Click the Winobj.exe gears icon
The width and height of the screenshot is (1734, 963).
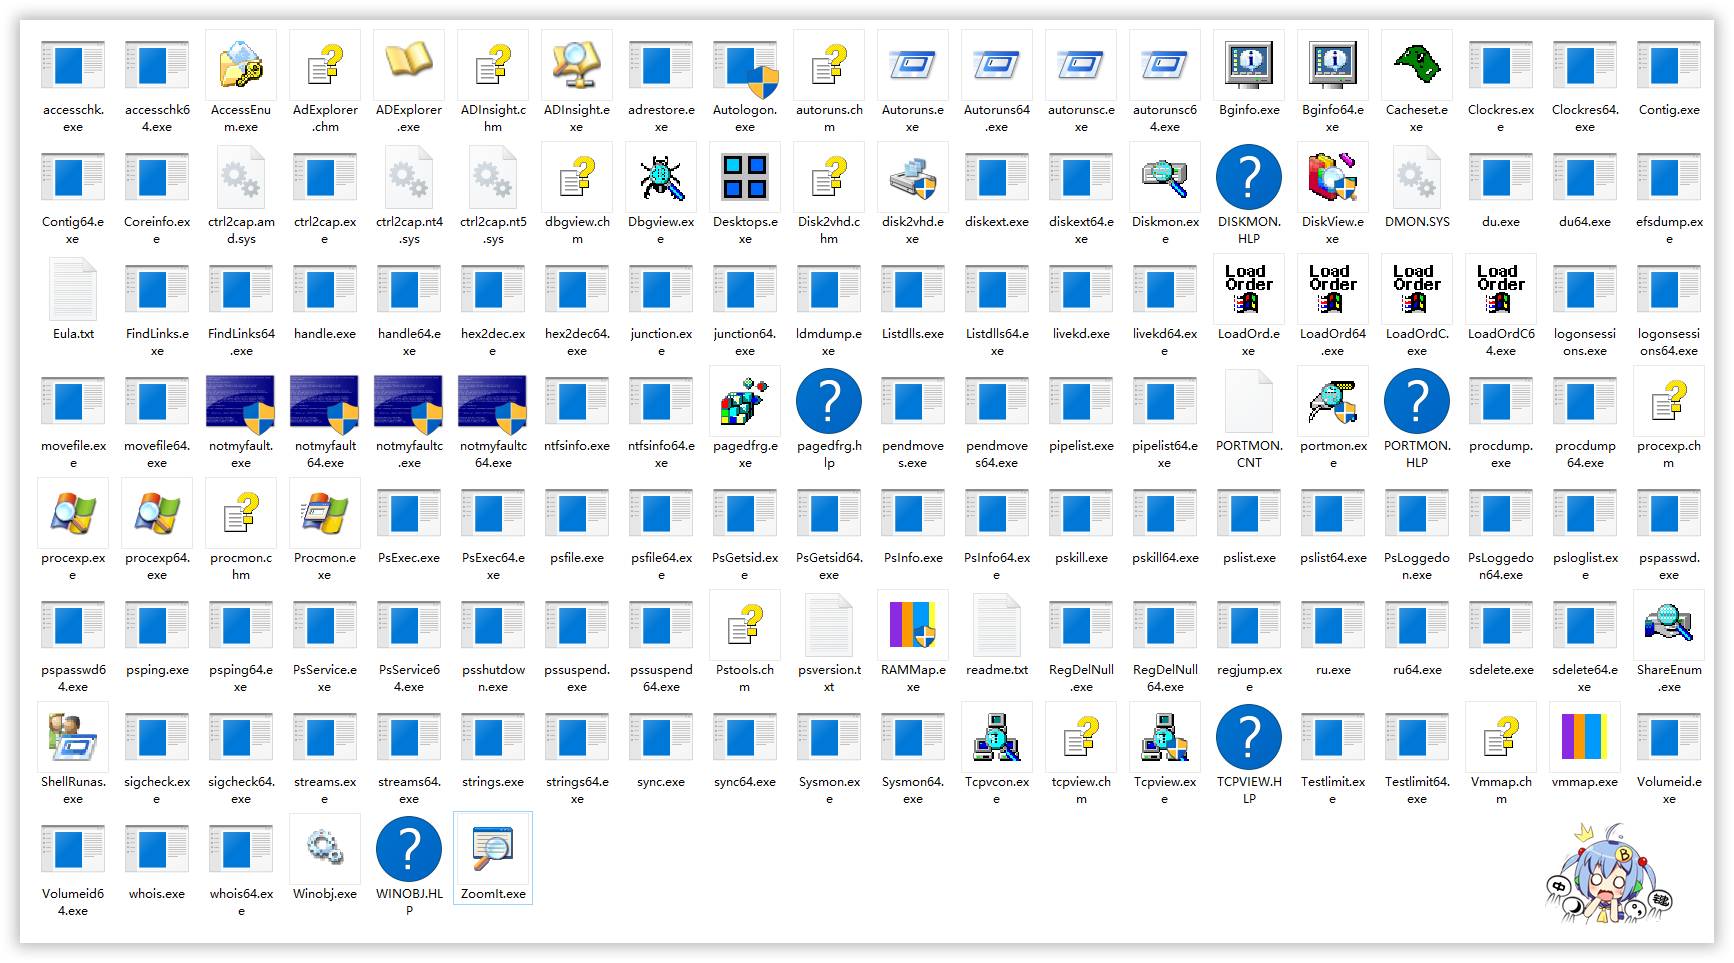[325, 849]
